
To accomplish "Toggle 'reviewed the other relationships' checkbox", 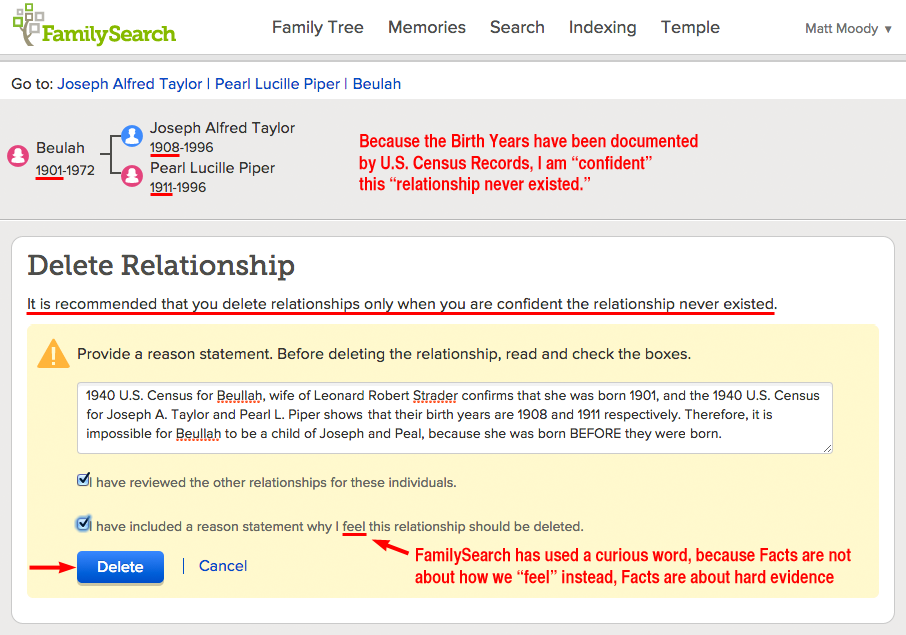I will [x=83, y=480].
